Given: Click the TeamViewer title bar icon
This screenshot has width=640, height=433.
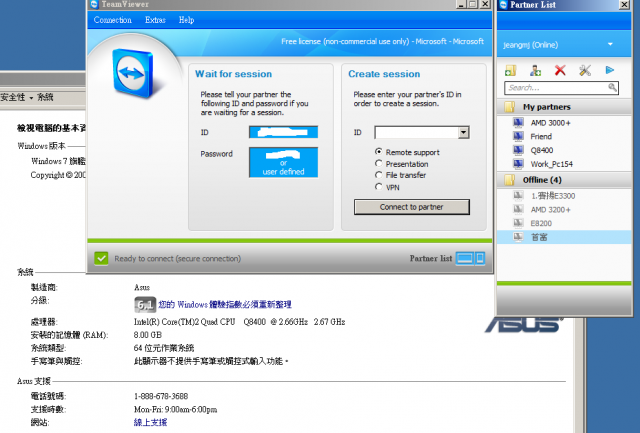Looking at the screenshot, I should (x=94, y=4).
